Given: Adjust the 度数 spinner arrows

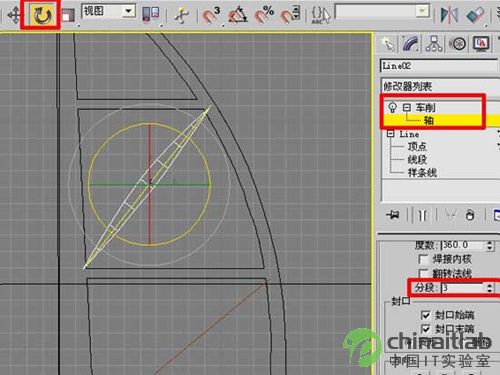Looking at the screenshot, I should [x=489, y=246].
